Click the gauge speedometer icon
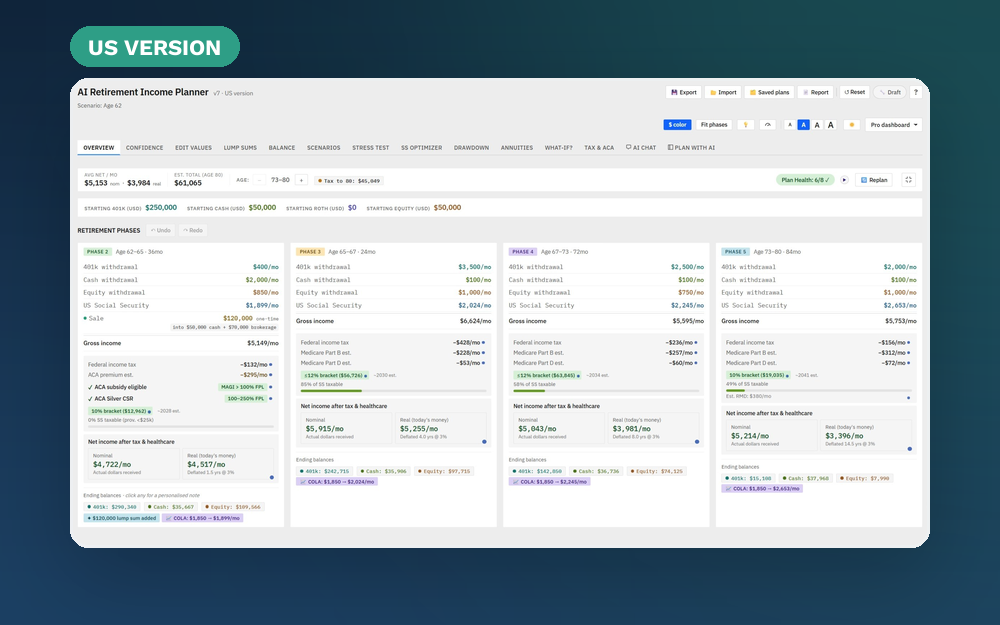Image resolution: width=1000 pixels, height=625 pixels. click(768, 125)
